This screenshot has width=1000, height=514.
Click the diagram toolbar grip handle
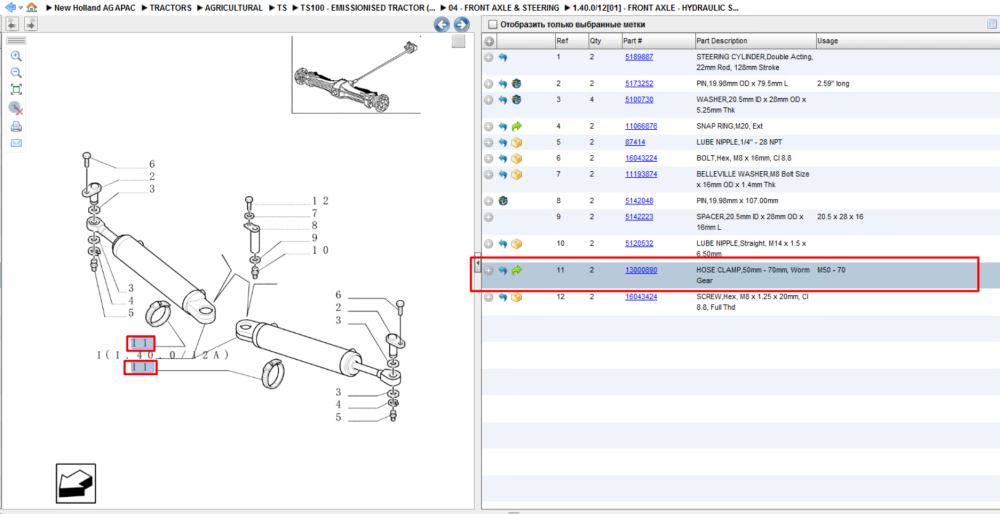click(x=16, y=41)
